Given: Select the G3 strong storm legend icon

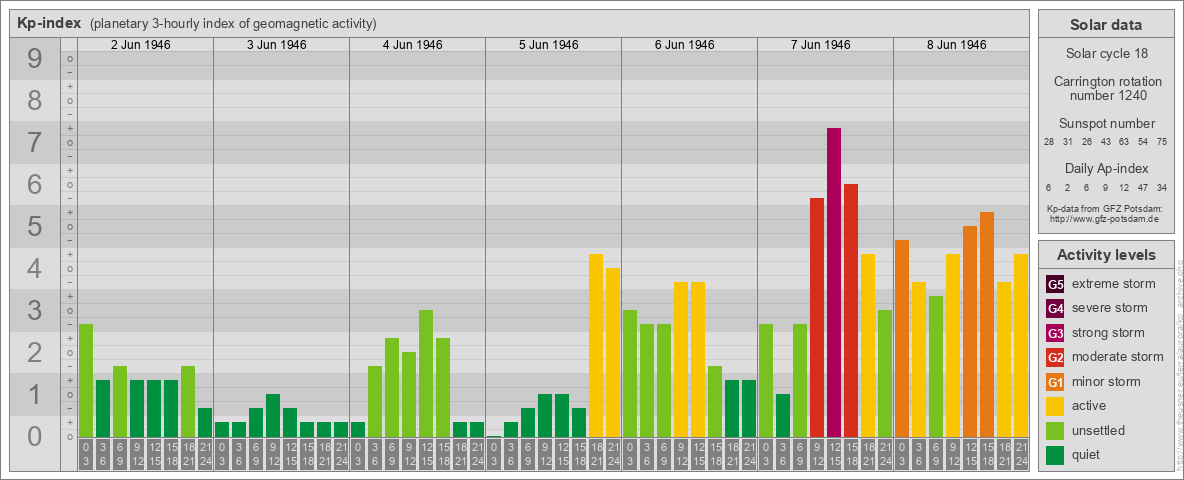Looking at the screenshot, I should [1055, 333].
